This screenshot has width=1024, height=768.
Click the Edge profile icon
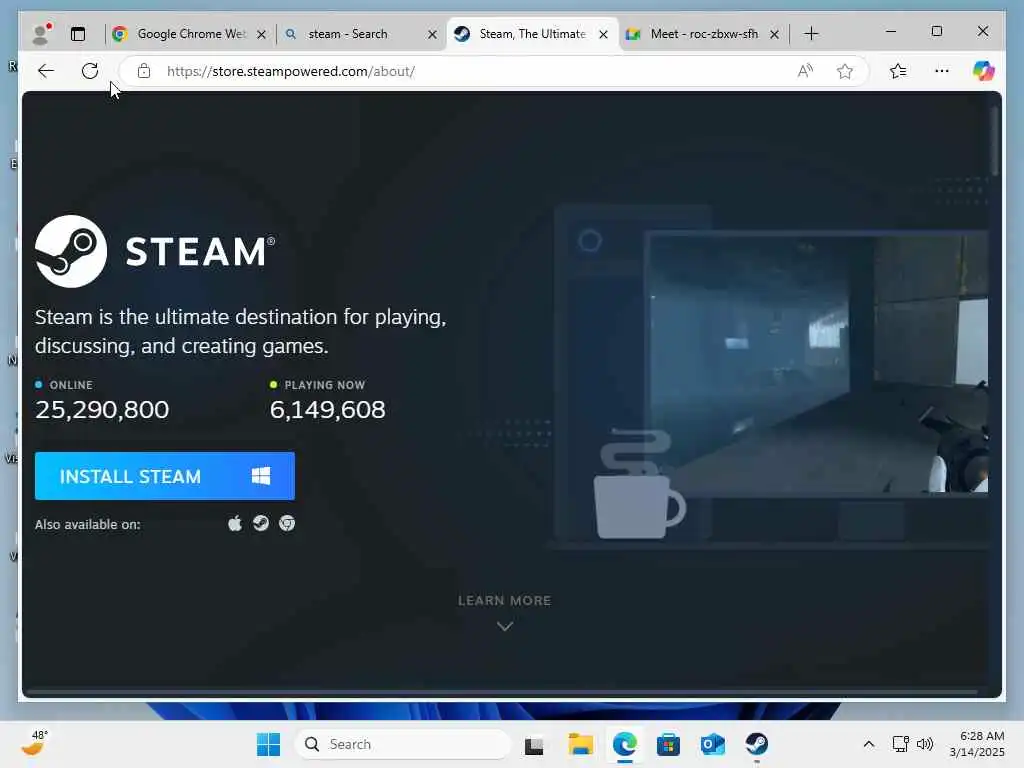(x=41, y=34)
